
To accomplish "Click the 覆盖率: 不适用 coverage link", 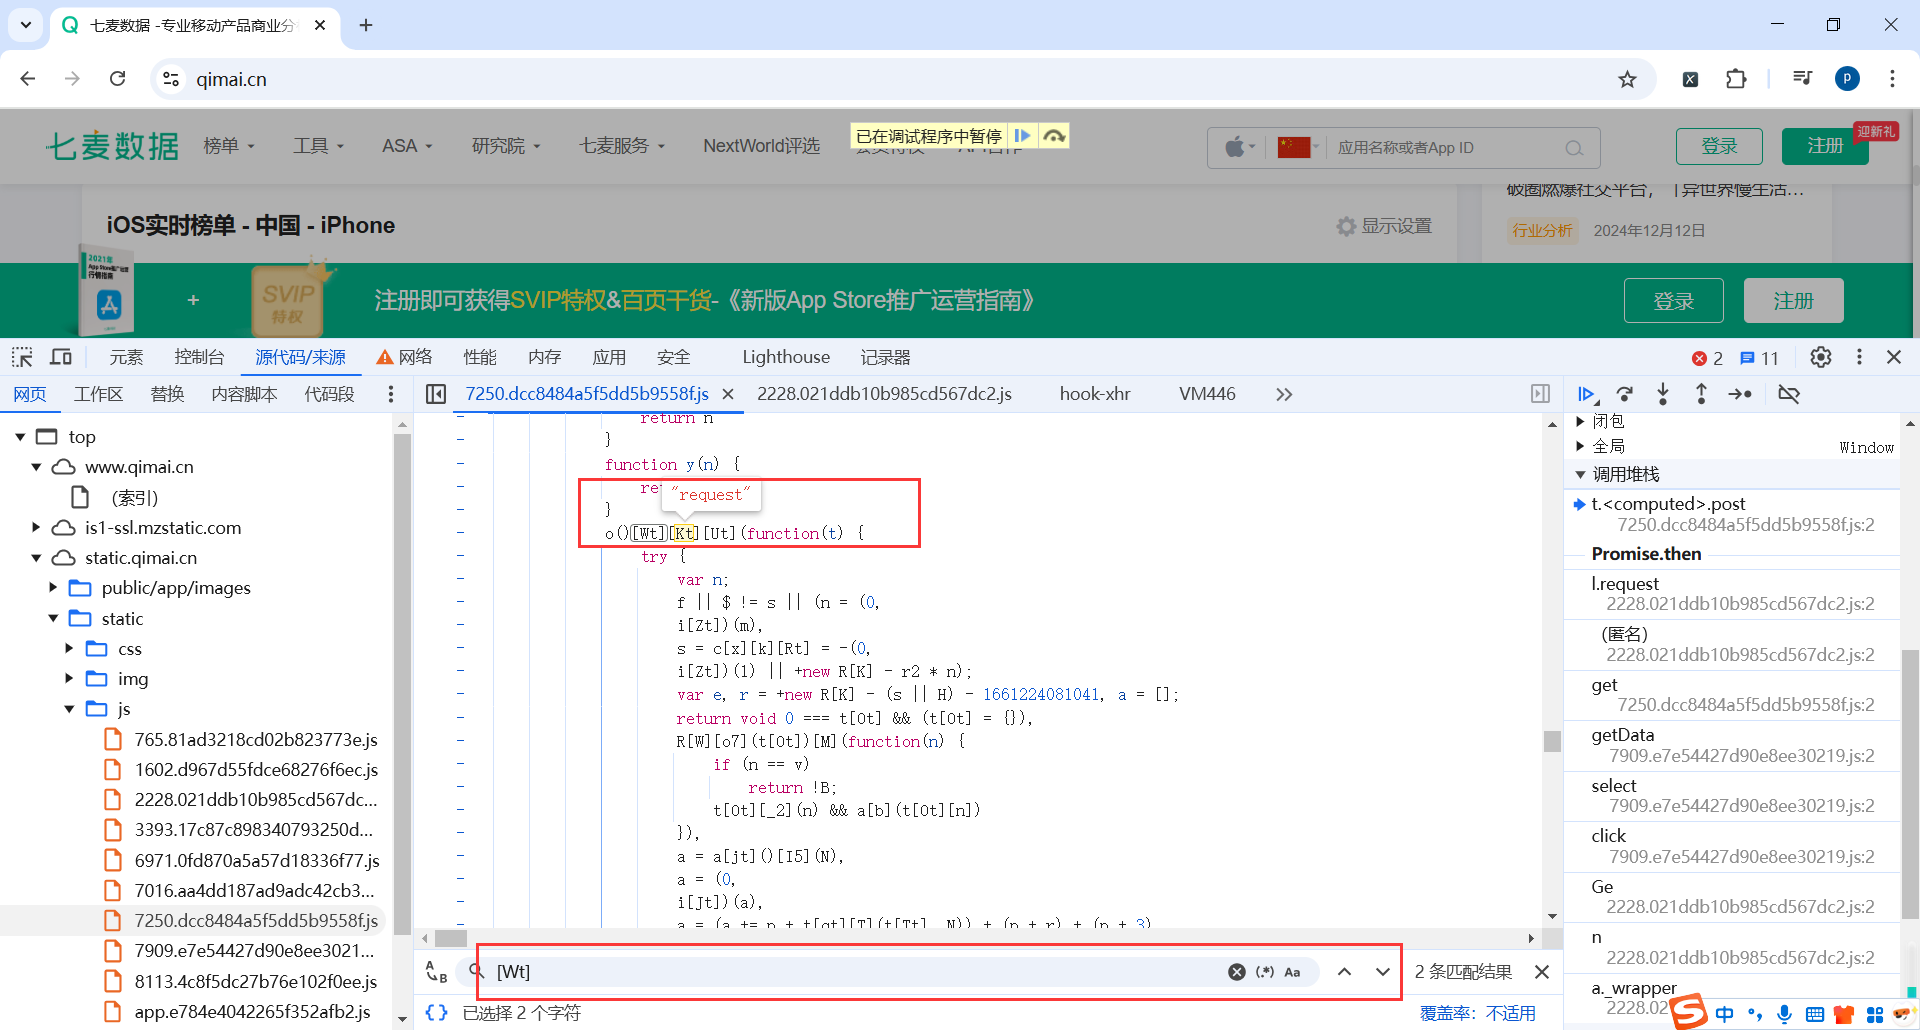I will (x=1477, y=1013).
